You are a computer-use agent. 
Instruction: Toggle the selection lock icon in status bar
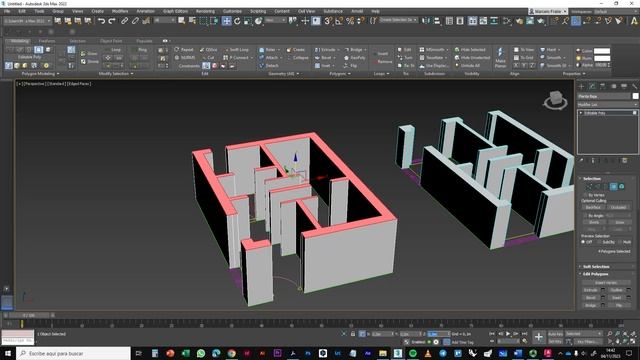(x=353, y=334)
